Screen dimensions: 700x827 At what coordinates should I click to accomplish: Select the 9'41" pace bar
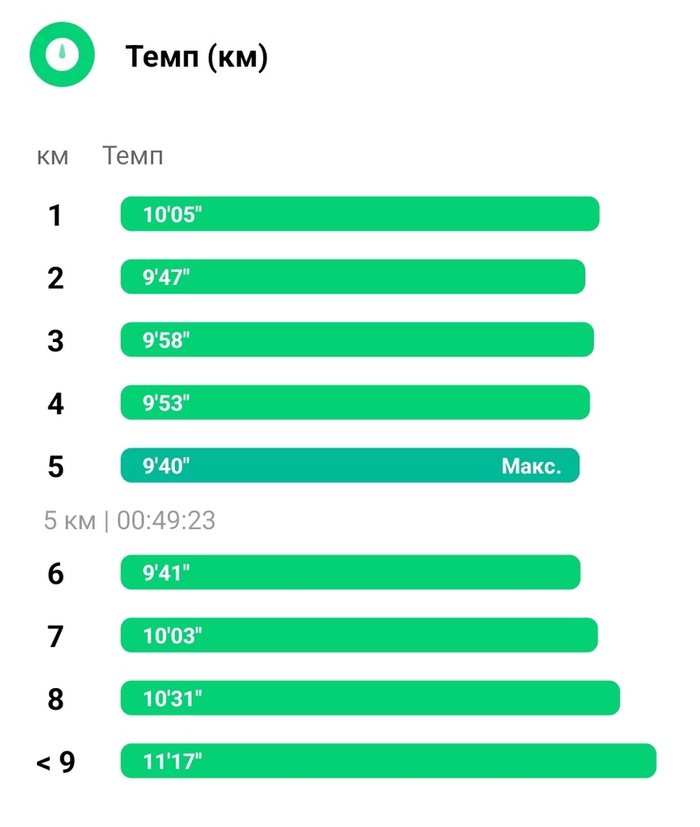(350, 572)
